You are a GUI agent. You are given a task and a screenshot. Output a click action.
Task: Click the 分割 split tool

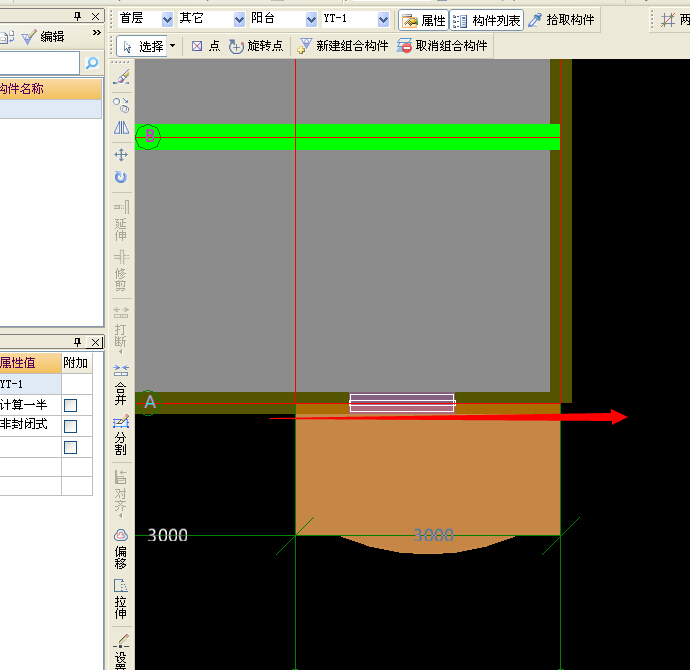121,434
